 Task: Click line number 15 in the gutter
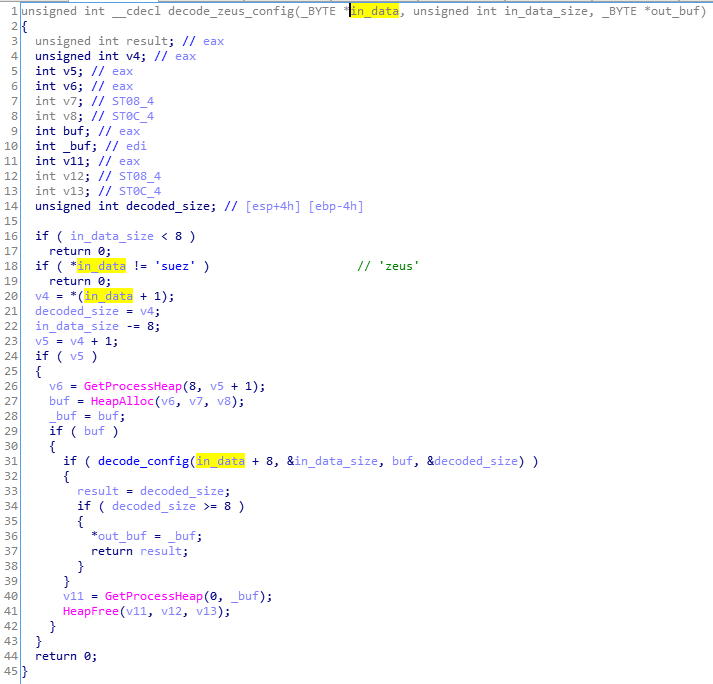(11, 221)
